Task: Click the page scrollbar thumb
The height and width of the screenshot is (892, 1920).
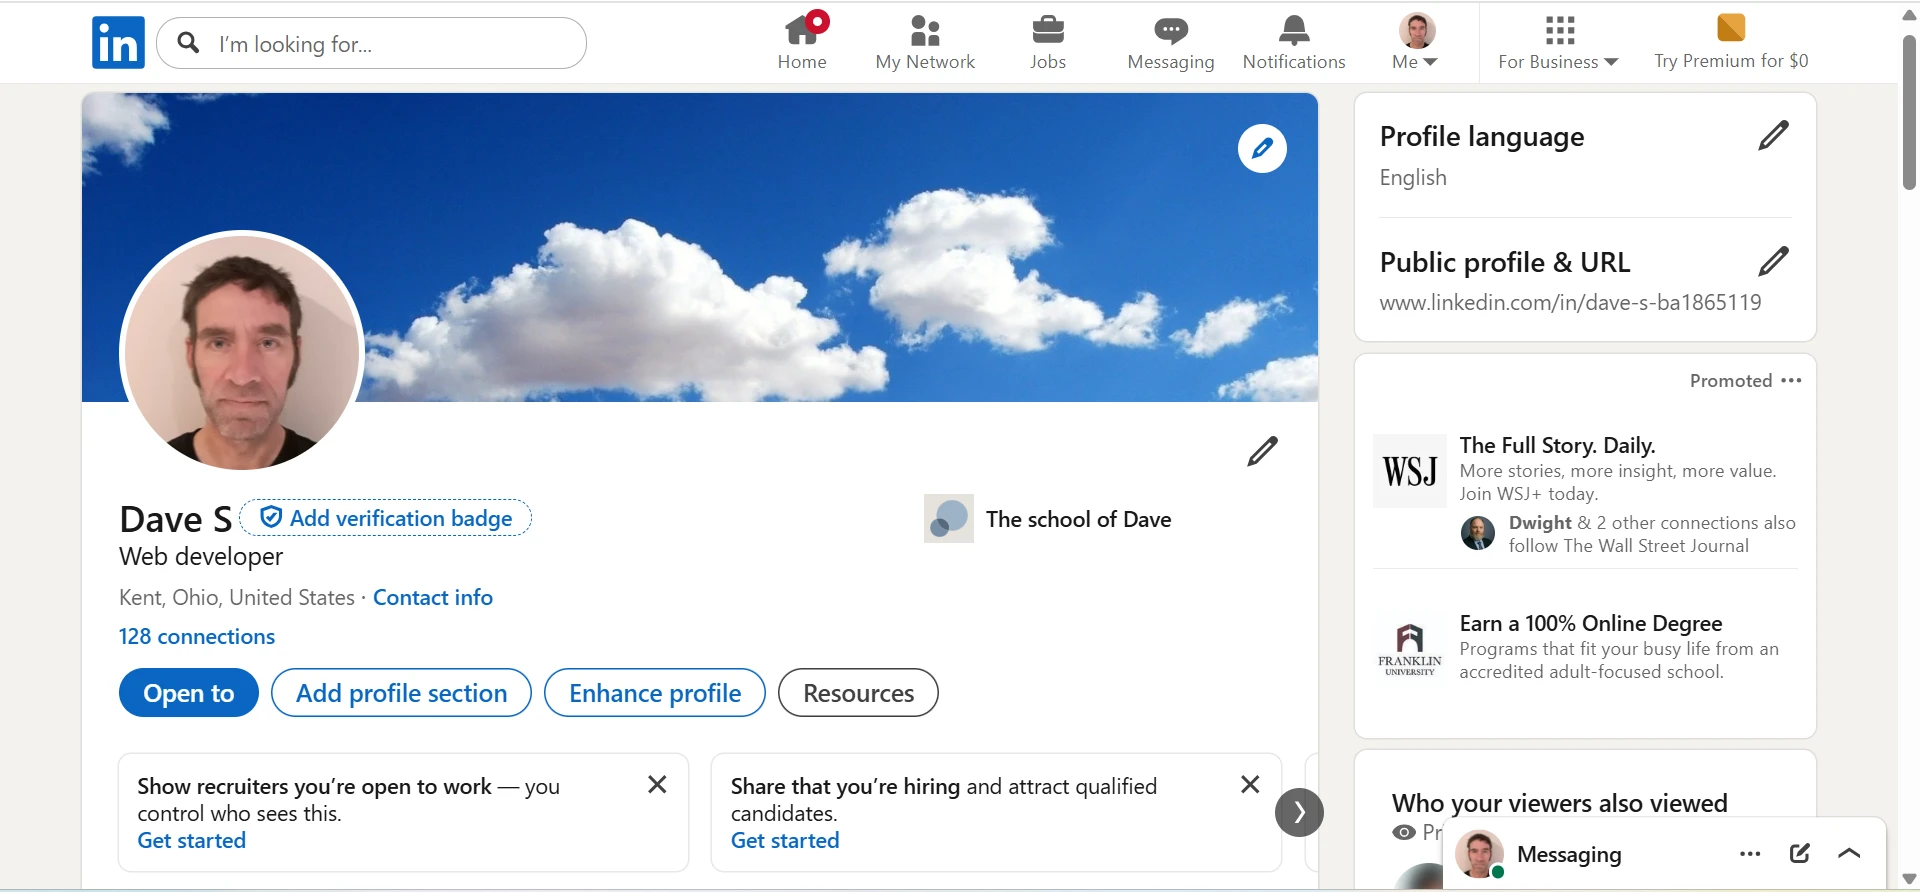Action: (1909, 112)
